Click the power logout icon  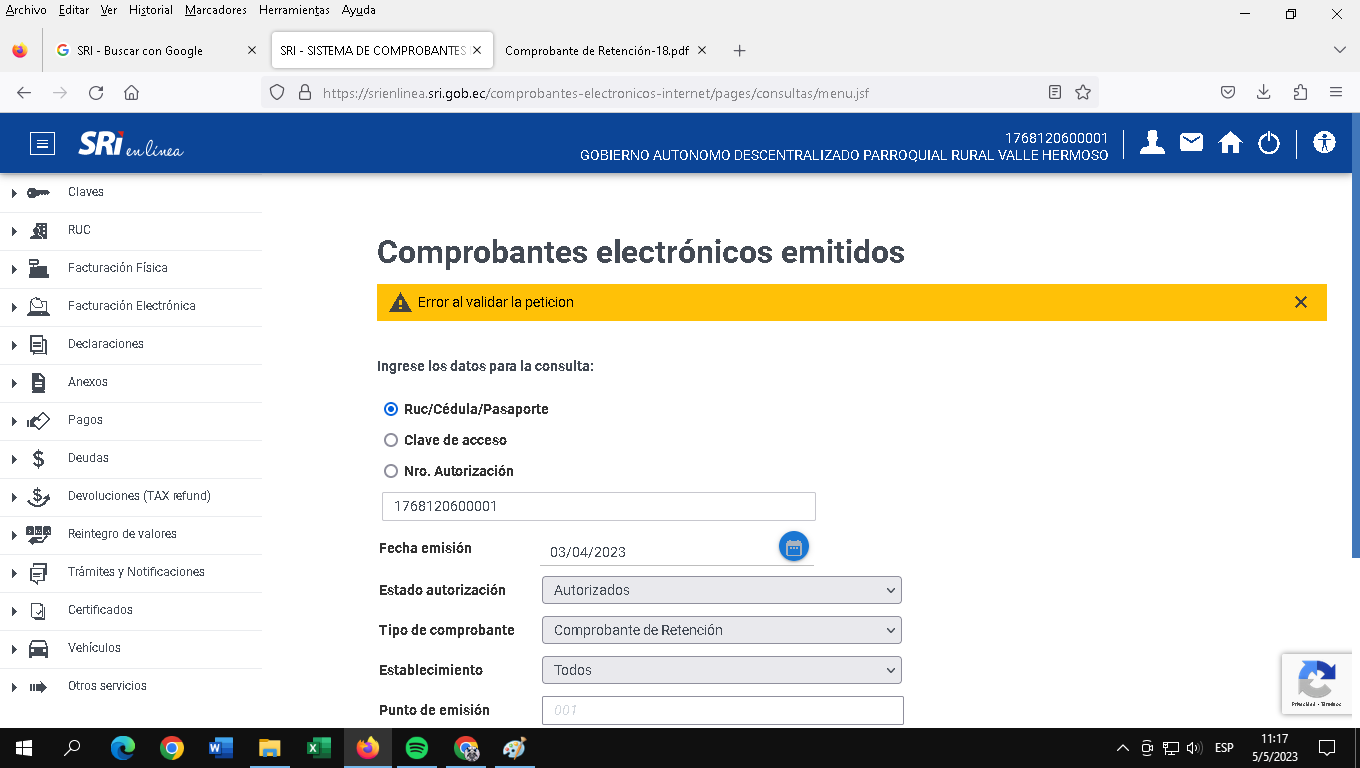click(1269, 143)
